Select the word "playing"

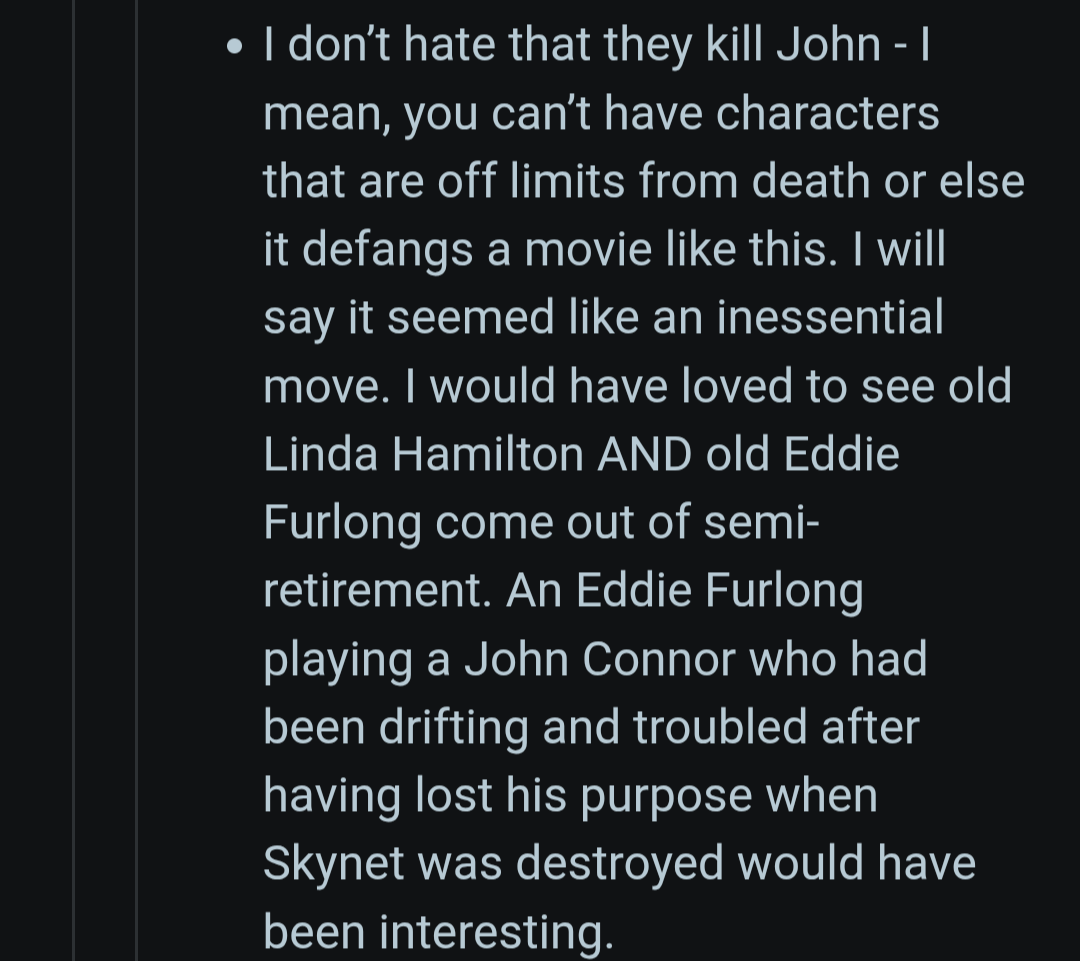pos(337,661)
